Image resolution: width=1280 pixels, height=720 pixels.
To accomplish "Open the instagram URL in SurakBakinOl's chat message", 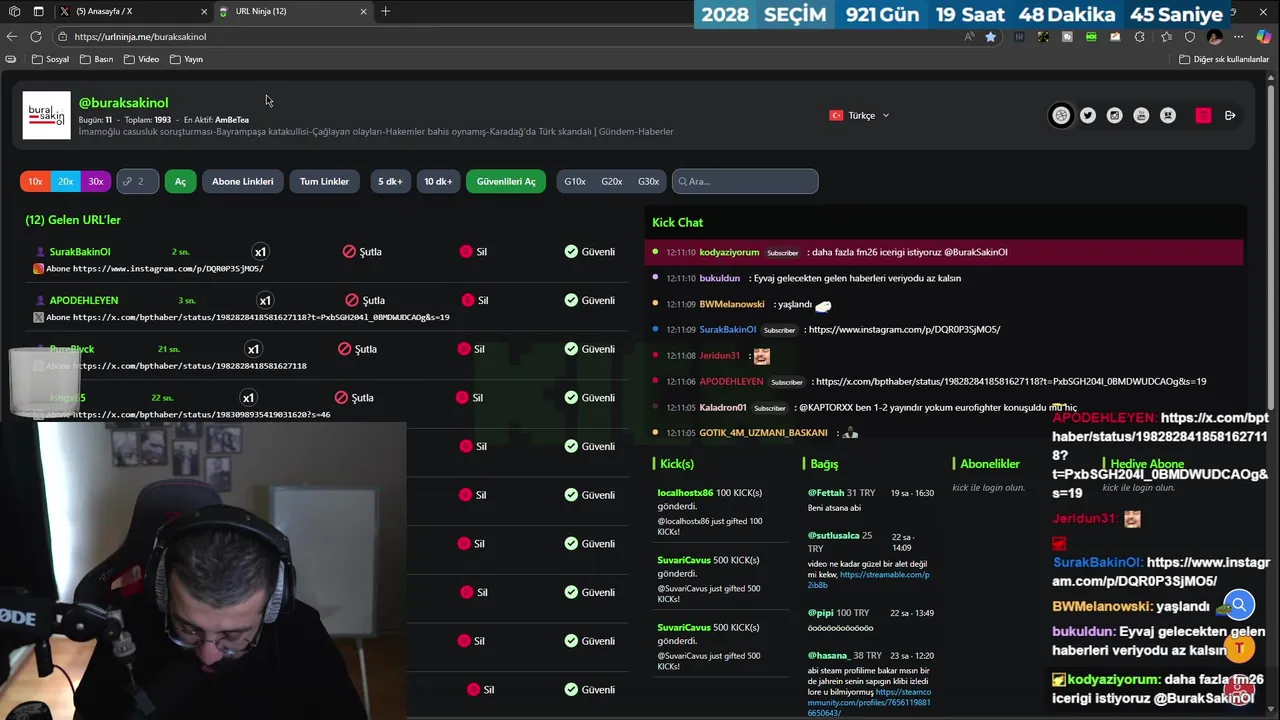I will click(904, 329).
